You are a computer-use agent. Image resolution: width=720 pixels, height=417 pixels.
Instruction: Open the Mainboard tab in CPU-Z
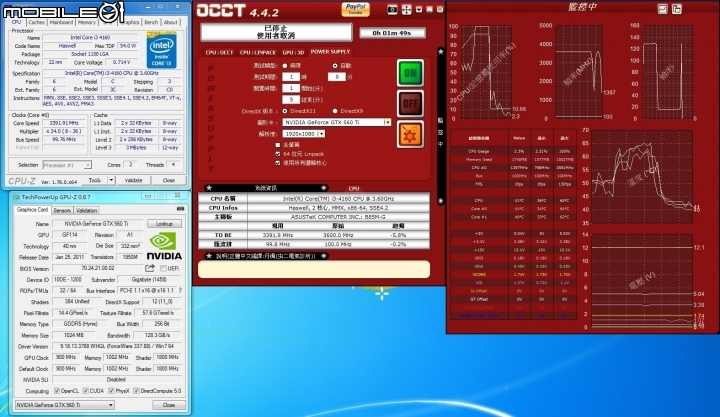pos(61,22)
